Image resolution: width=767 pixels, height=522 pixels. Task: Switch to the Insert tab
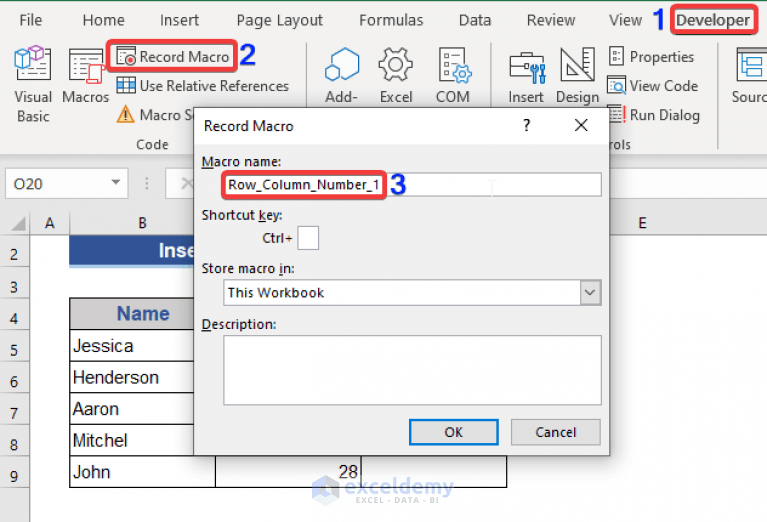(x=179, y=20)
